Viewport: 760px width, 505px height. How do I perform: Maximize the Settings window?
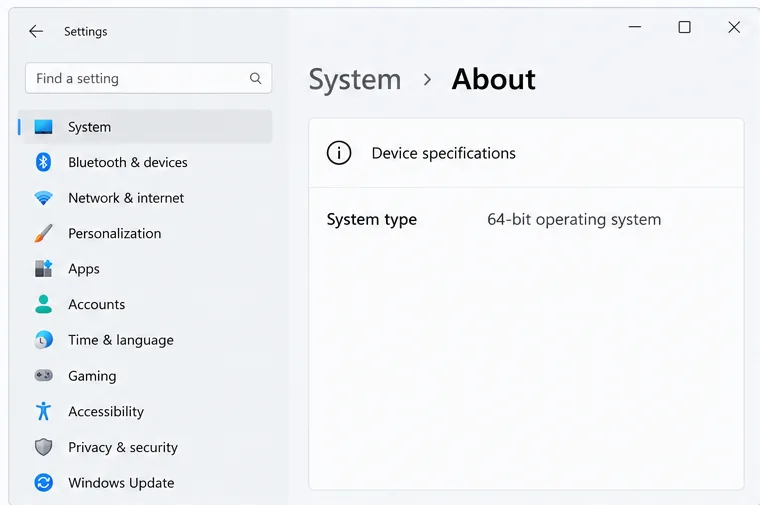[x=684, y=27]
